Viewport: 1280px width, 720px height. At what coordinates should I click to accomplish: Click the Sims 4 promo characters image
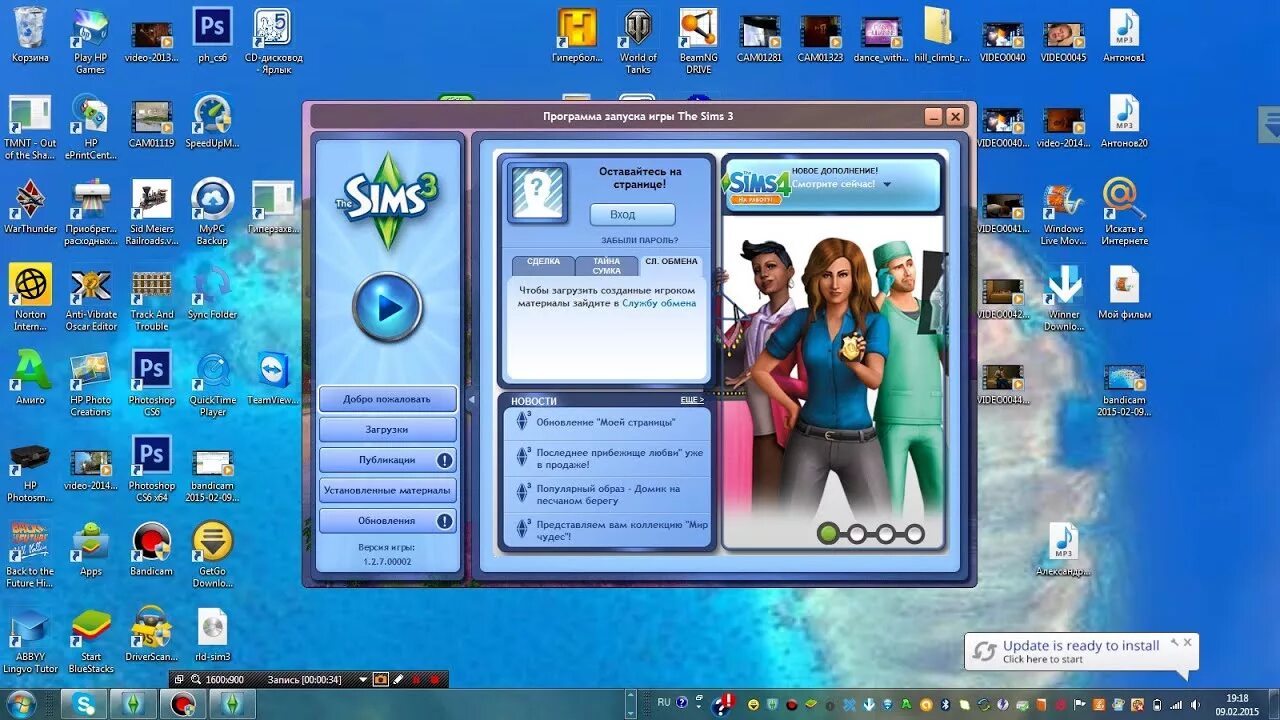tap(832, 380)
